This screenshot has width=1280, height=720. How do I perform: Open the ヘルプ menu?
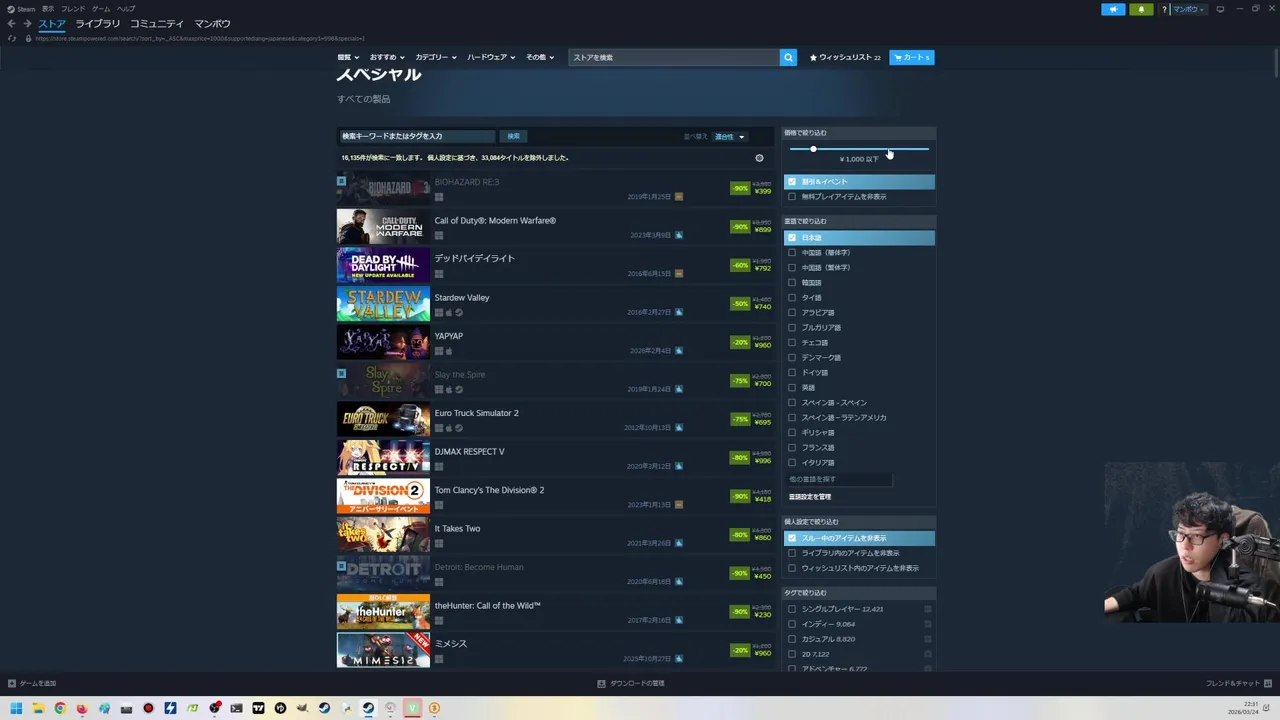click(126, 9)
